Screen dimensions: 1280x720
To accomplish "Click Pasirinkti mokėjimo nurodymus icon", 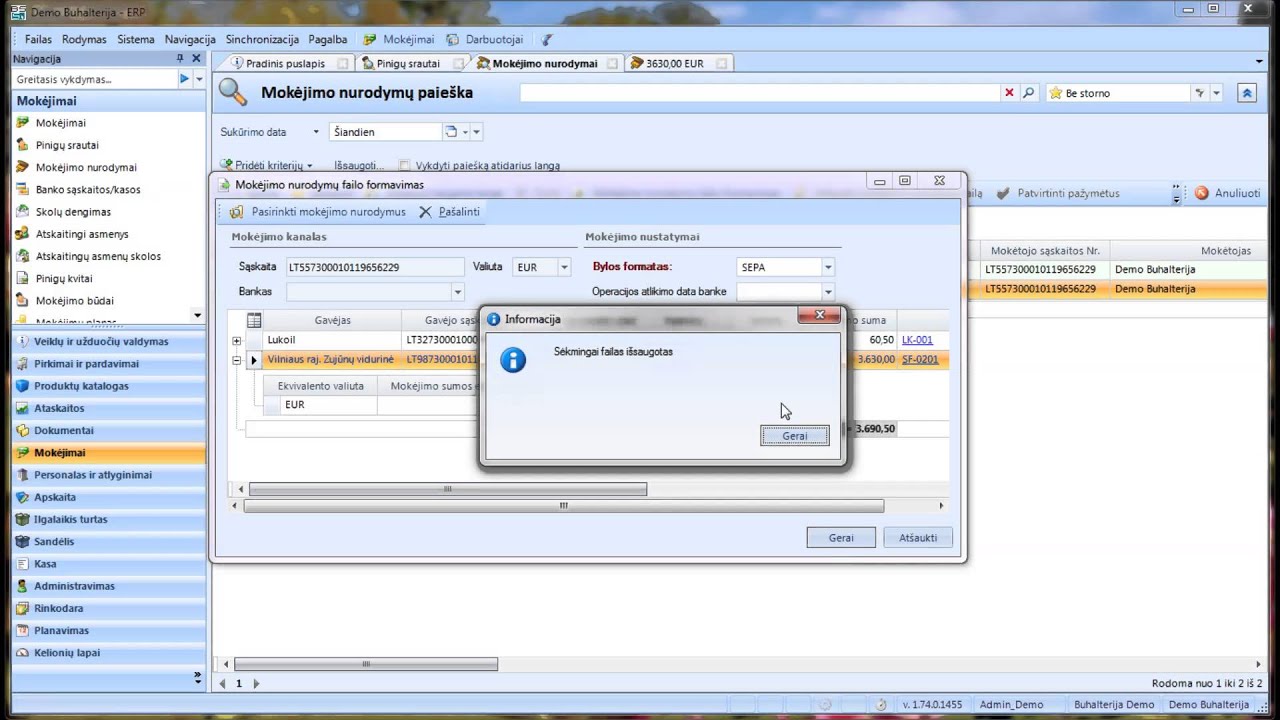I will [236, 212].
